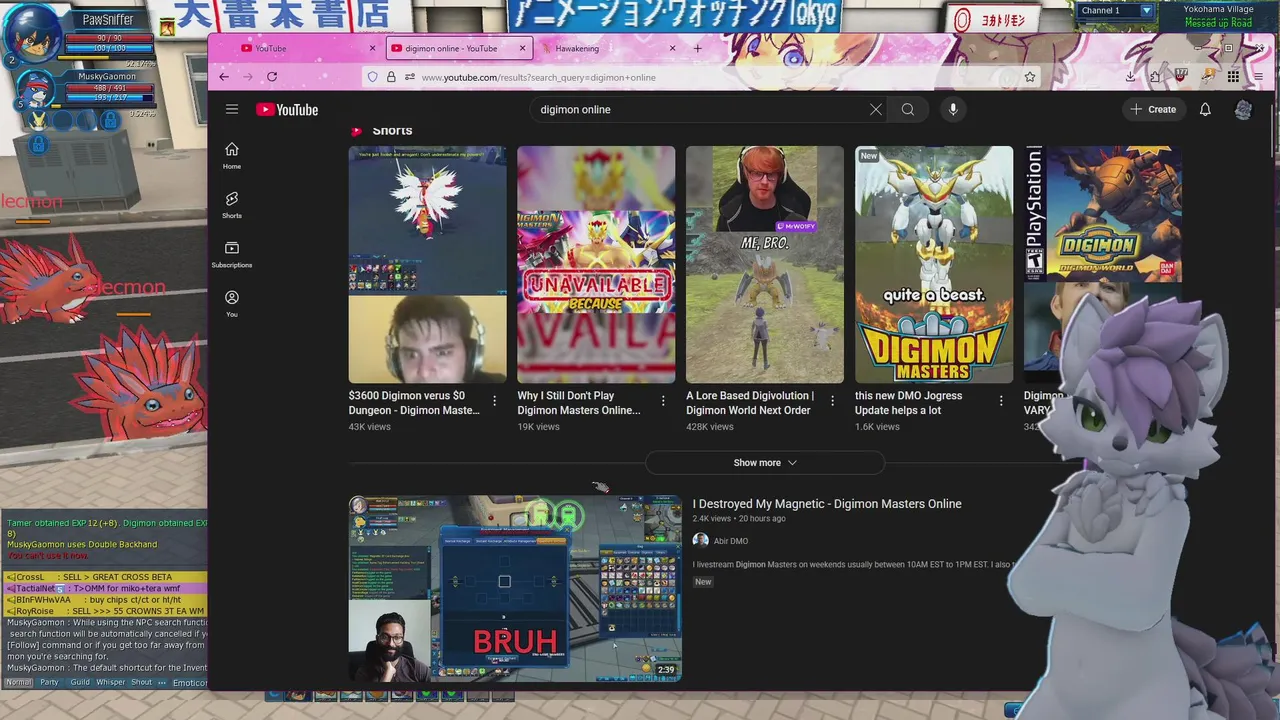This screenshot has width=1280, height=720.
Task: Click the tracking protection shield icon
Action: [x=373, y=77]
